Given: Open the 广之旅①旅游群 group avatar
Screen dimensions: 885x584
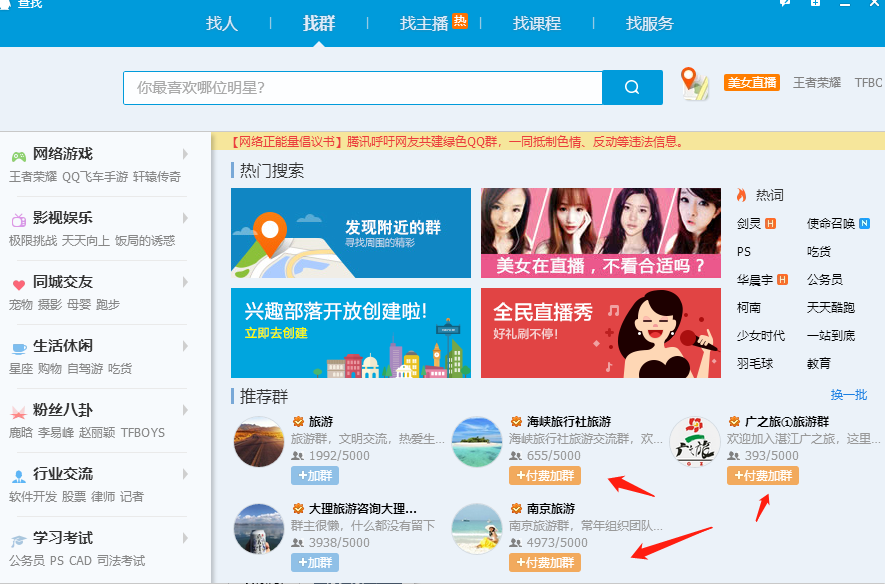Looking at the screenshot, I should 695,442.
